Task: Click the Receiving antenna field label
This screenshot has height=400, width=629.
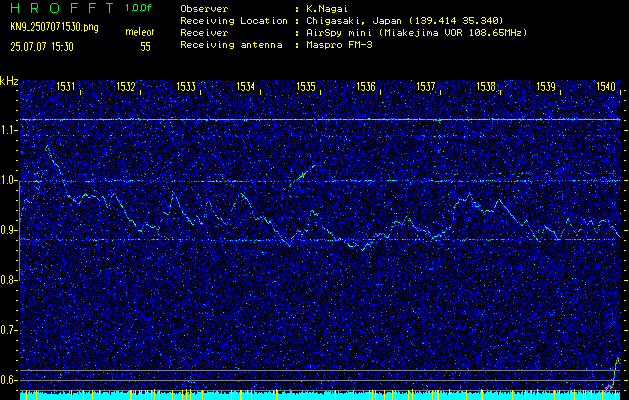Action: coord(231,45)
